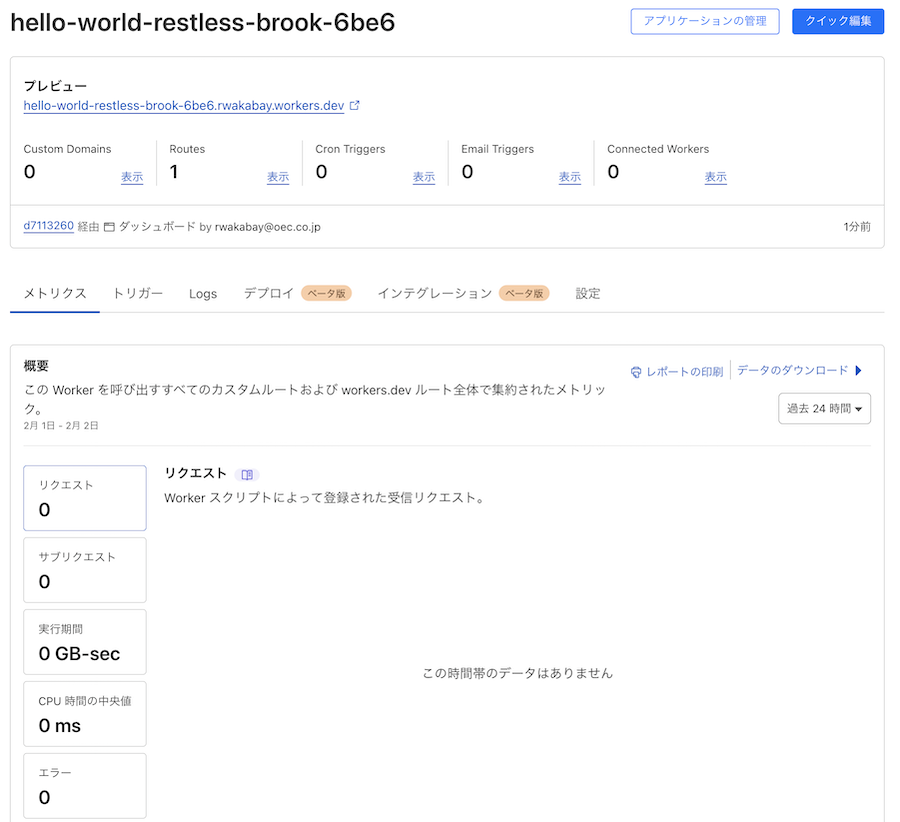Open the Logs tab
The image size is (900, 822).
point(203,293)
